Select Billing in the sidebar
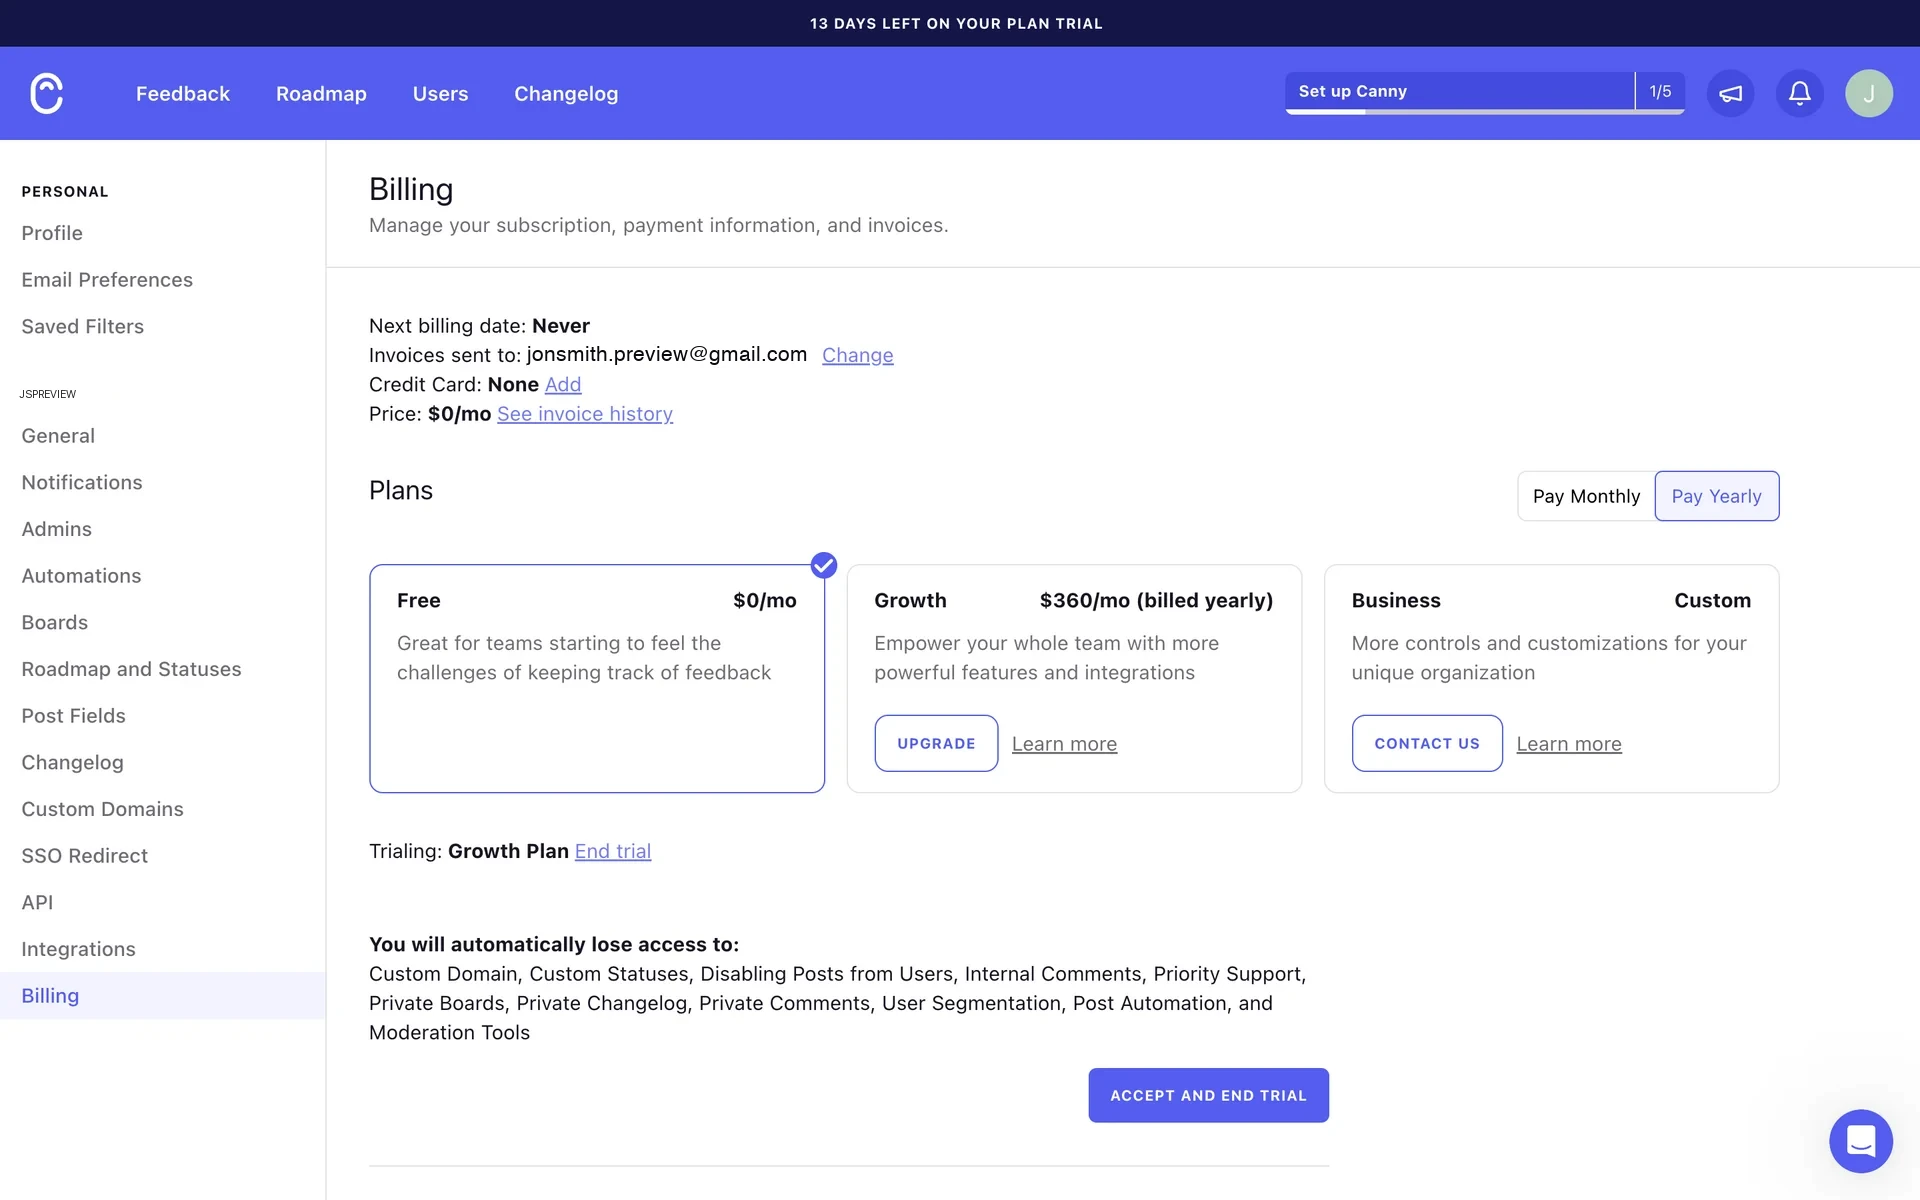 [162, 996]
